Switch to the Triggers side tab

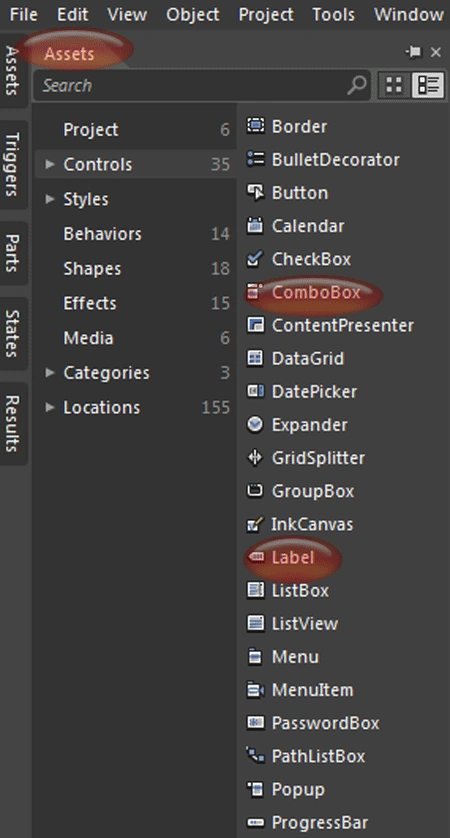[12, 165]
